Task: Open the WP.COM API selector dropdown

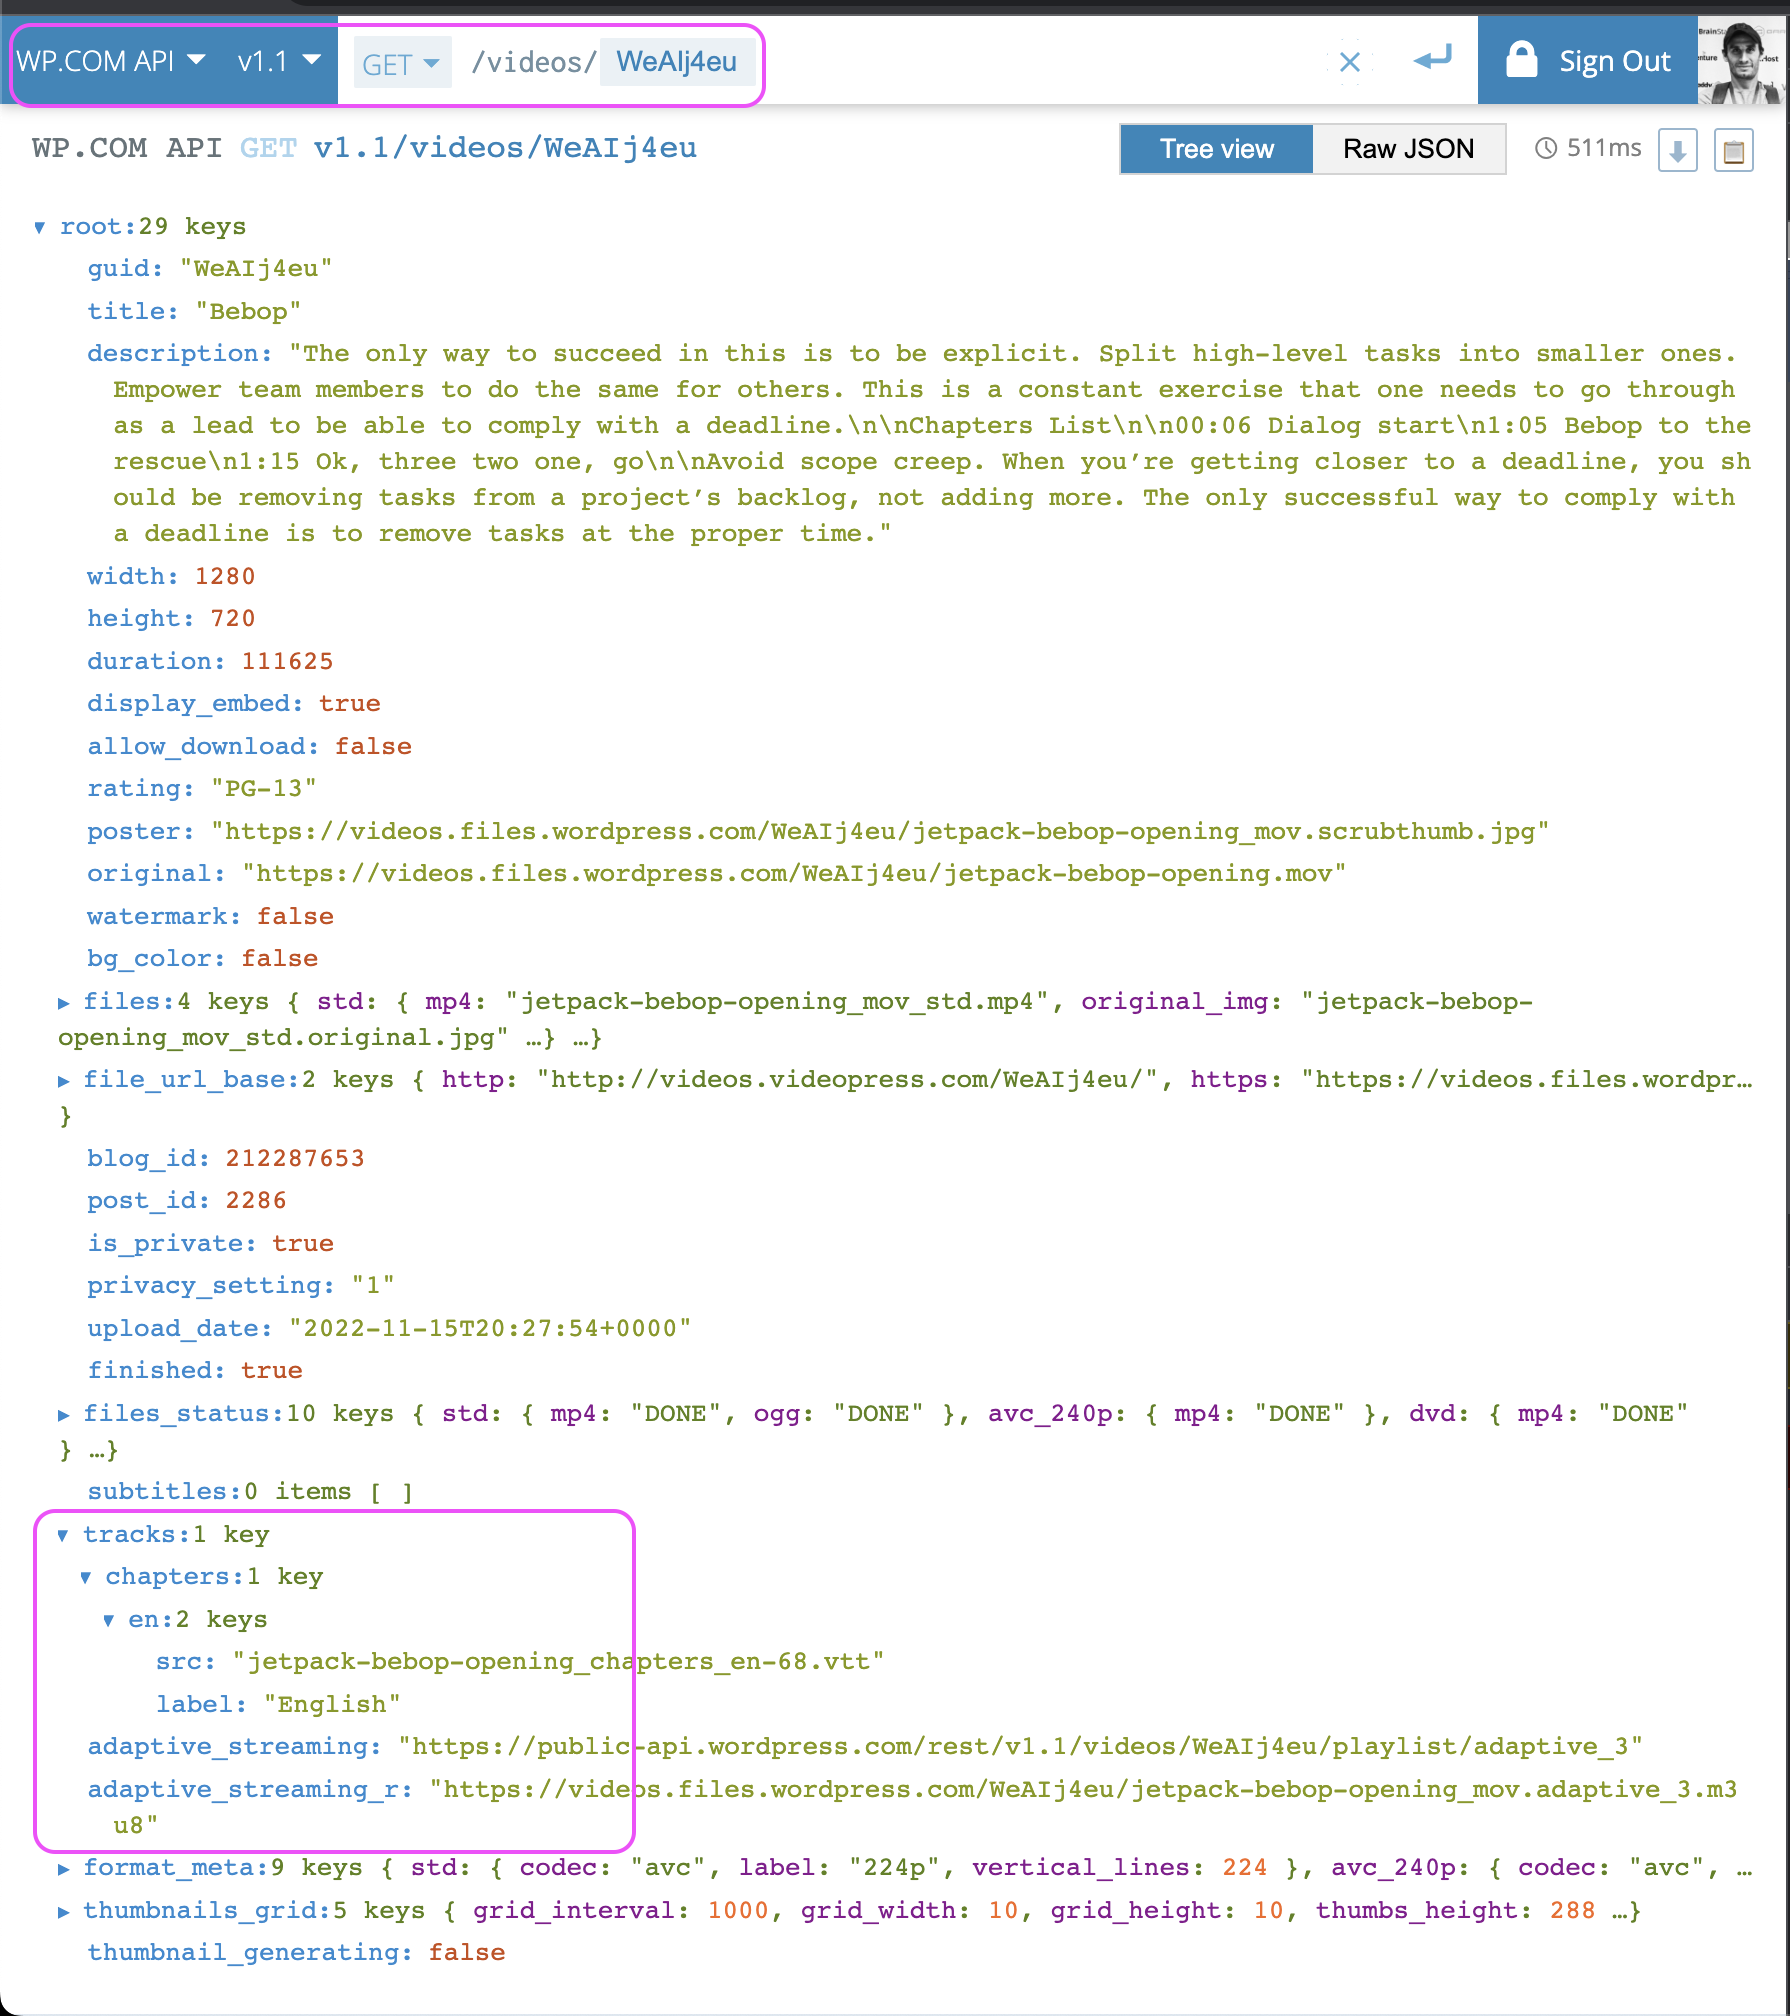Action: coord(111,62)
